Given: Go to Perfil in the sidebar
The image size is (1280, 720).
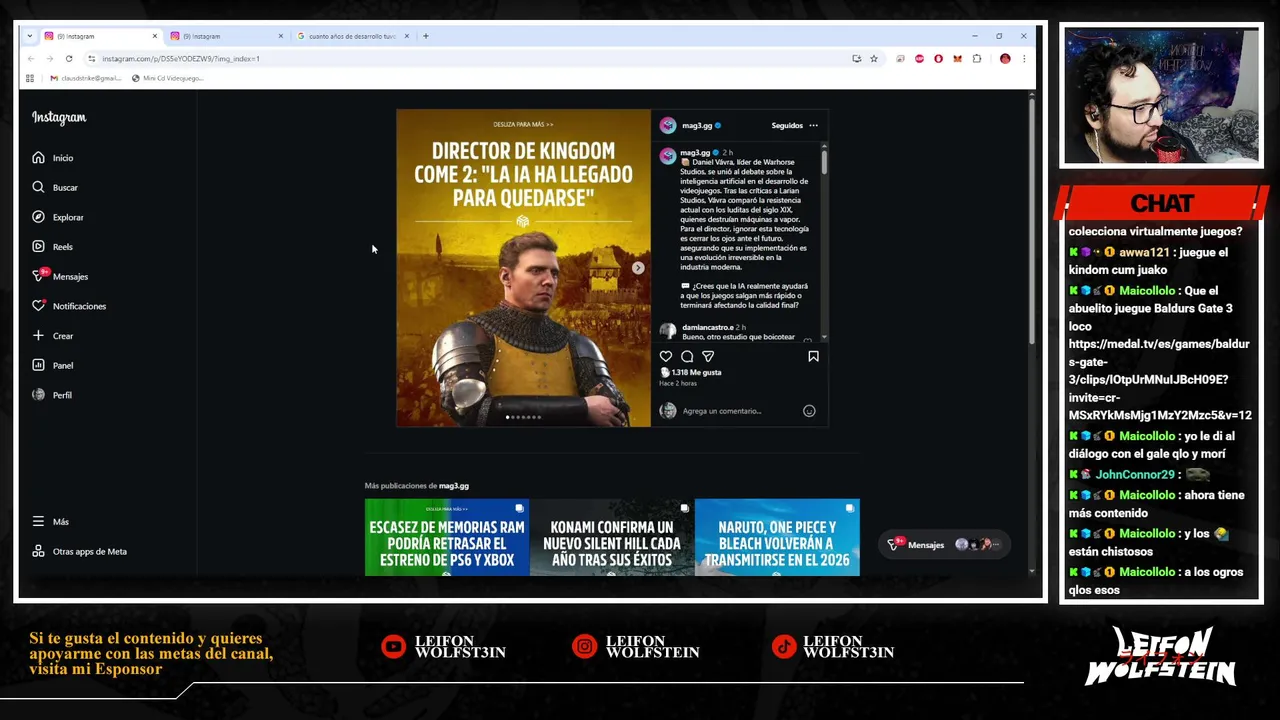Looking at the screenshot, I should (52, 395).
